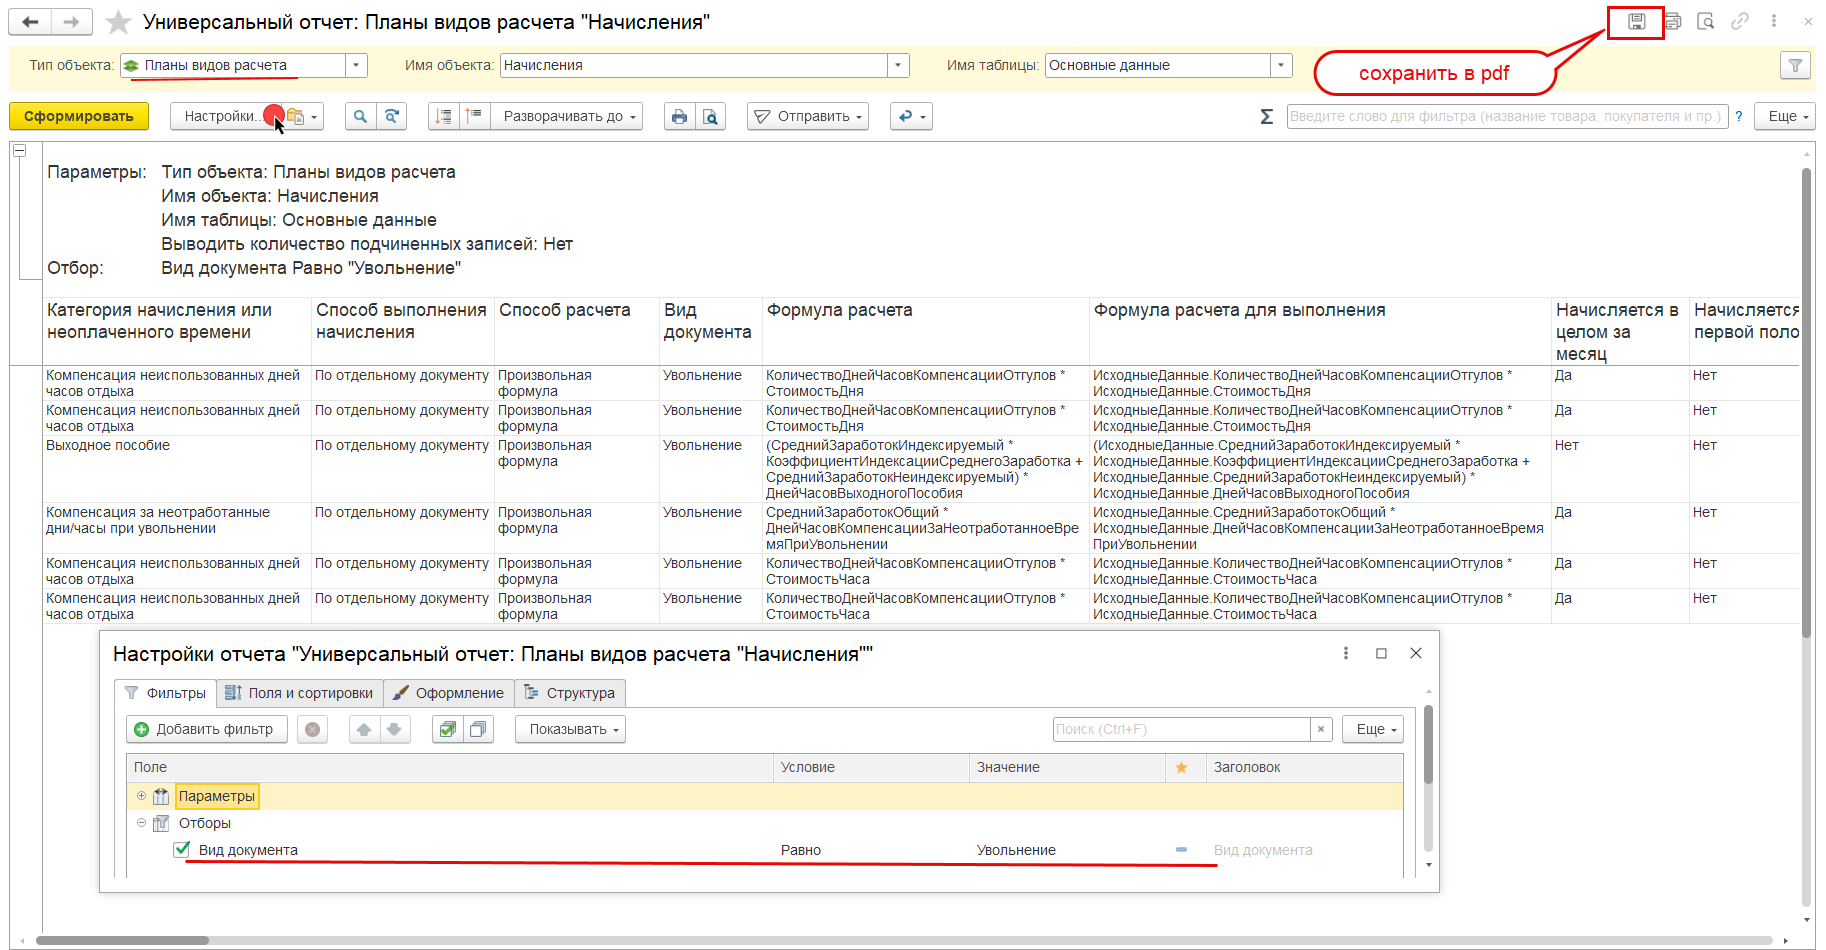
Task: Open the Тип объекта dropdown list
Action: pos(356,66)
